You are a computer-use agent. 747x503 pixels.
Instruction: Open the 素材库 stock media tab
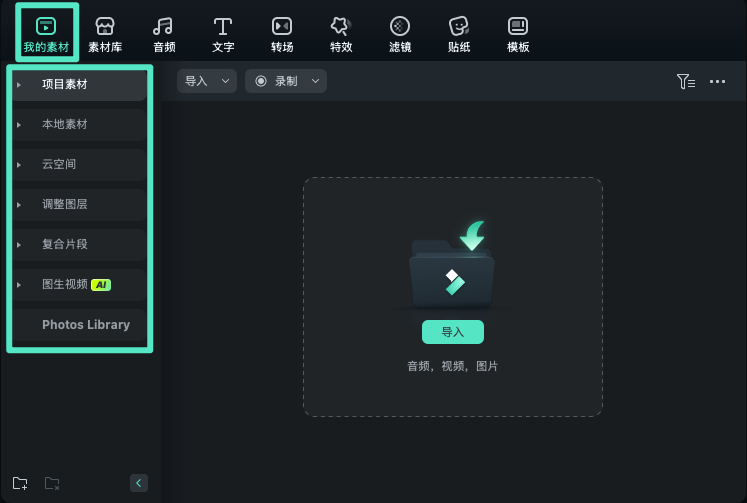105,34
